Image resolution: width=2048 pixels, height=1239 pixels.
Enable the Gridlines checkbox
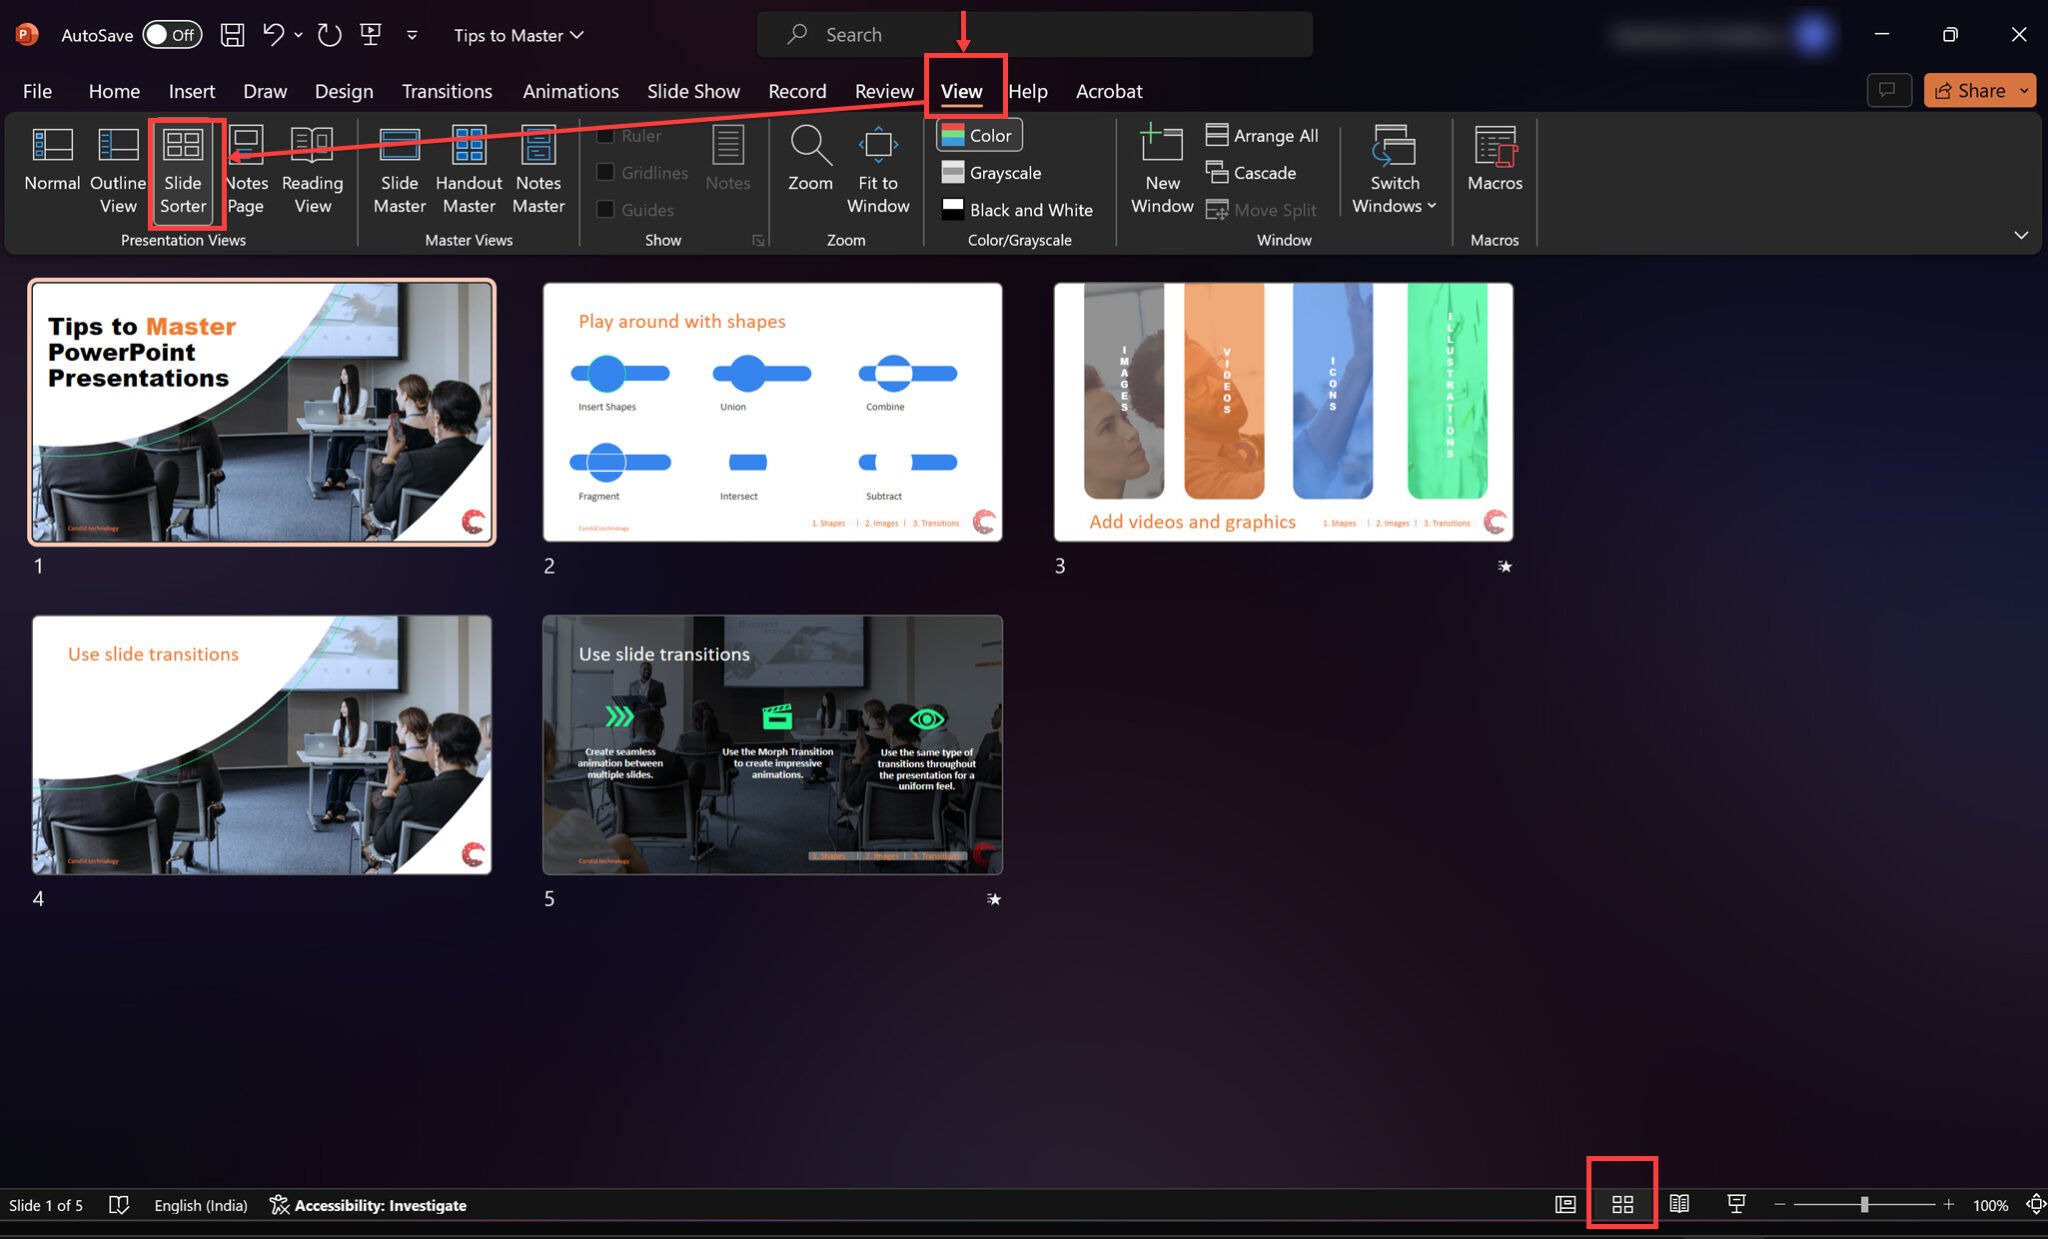click(605, 172)
